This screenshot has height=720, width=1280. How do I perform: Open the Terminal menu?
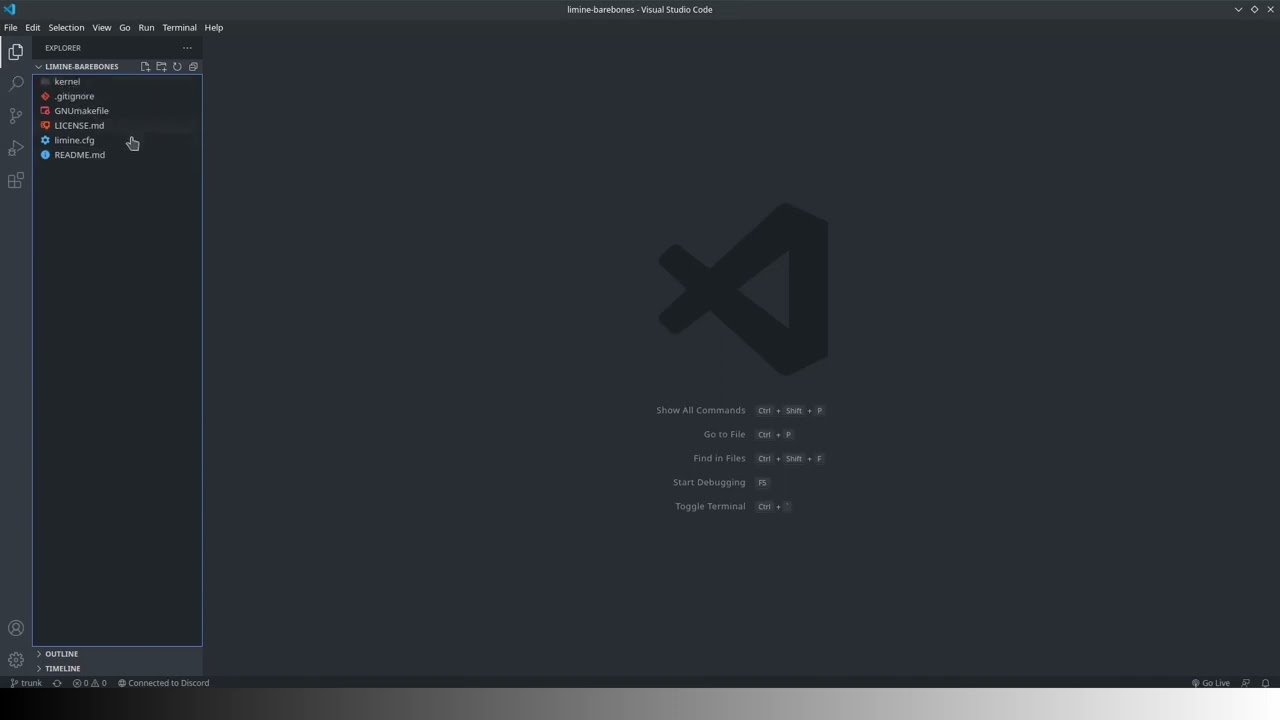click(180, 28)
